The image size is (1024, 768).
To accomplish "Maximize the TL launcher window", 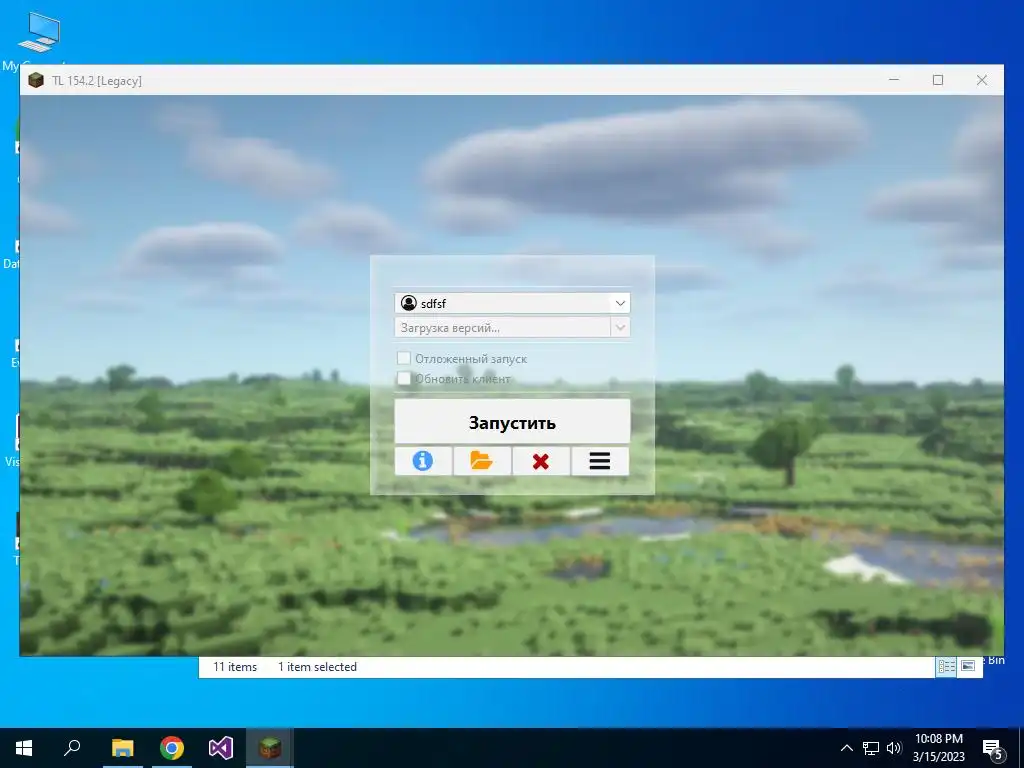I will click(938, 80).
